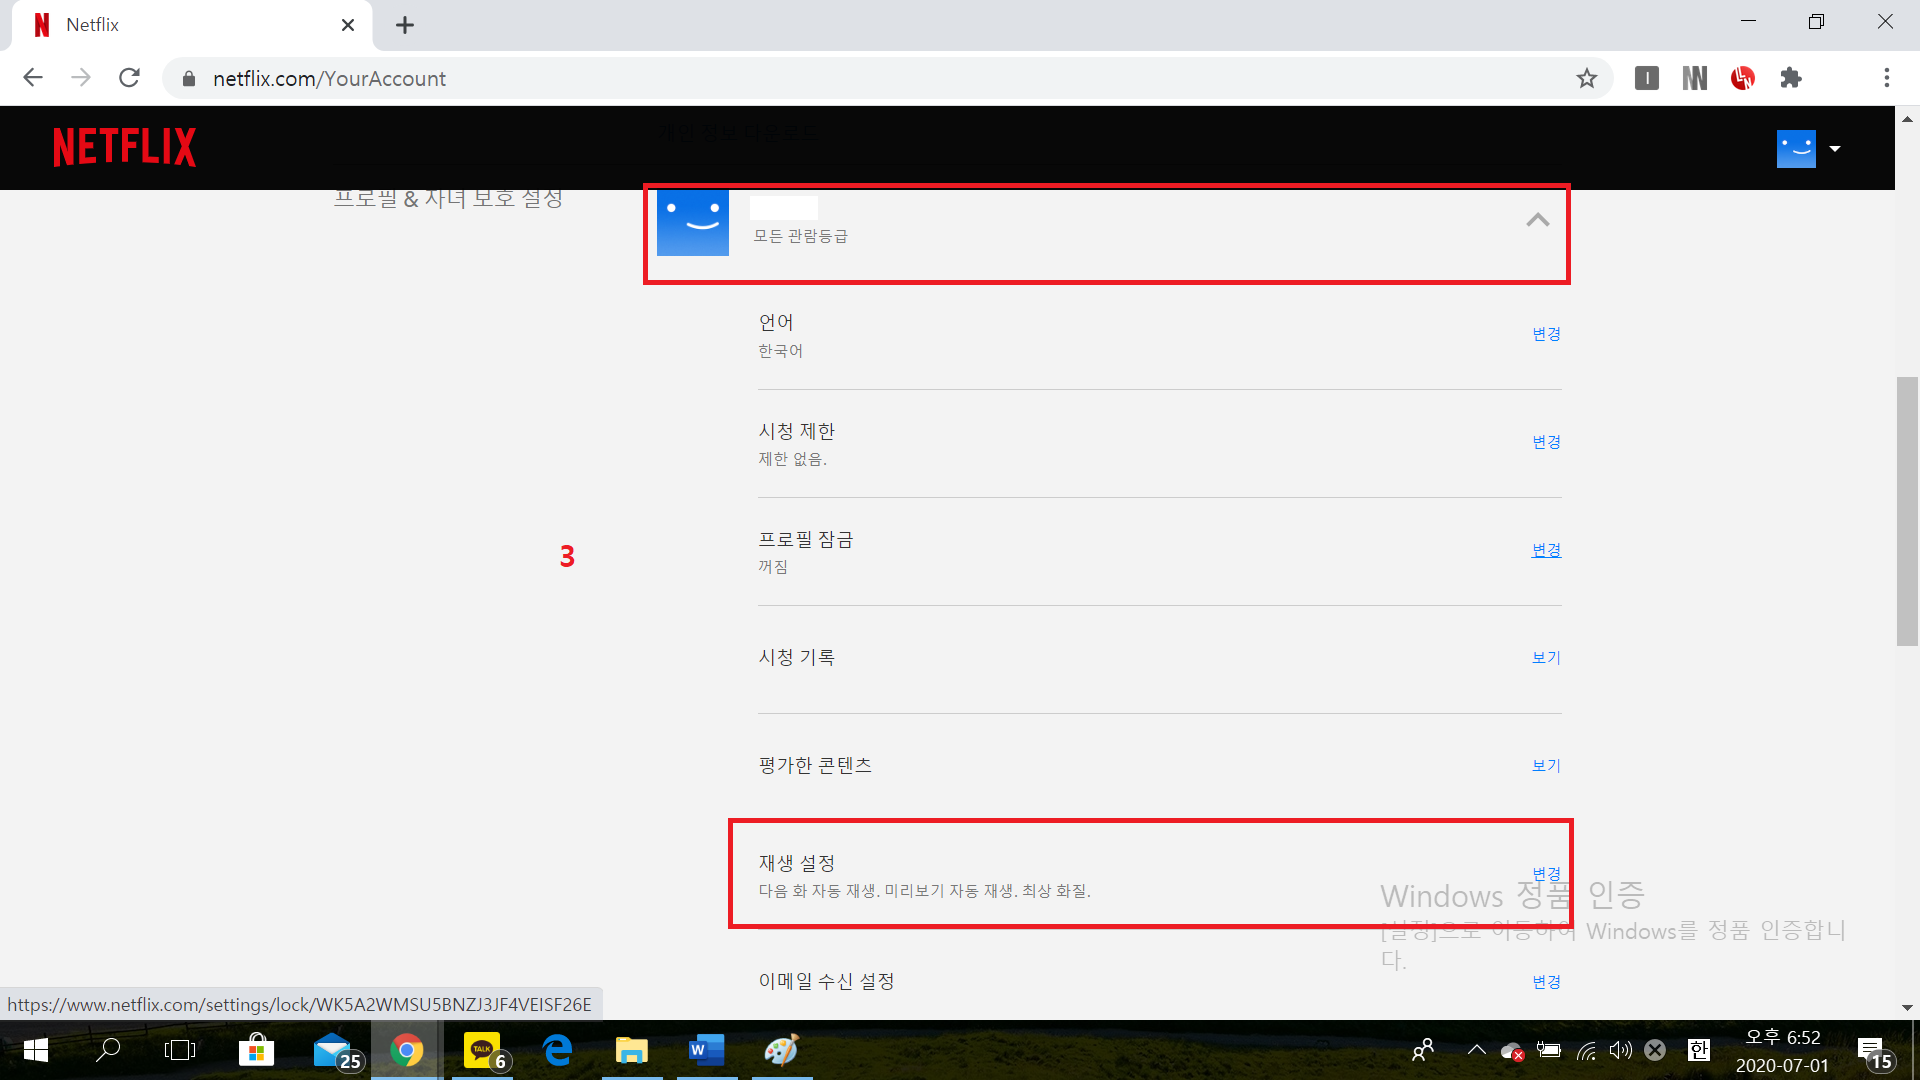Image resolution: width=1920 pixels, height=1080 pixels.
Task: Close the Netflix tab
Action: [x=348, y=25]
